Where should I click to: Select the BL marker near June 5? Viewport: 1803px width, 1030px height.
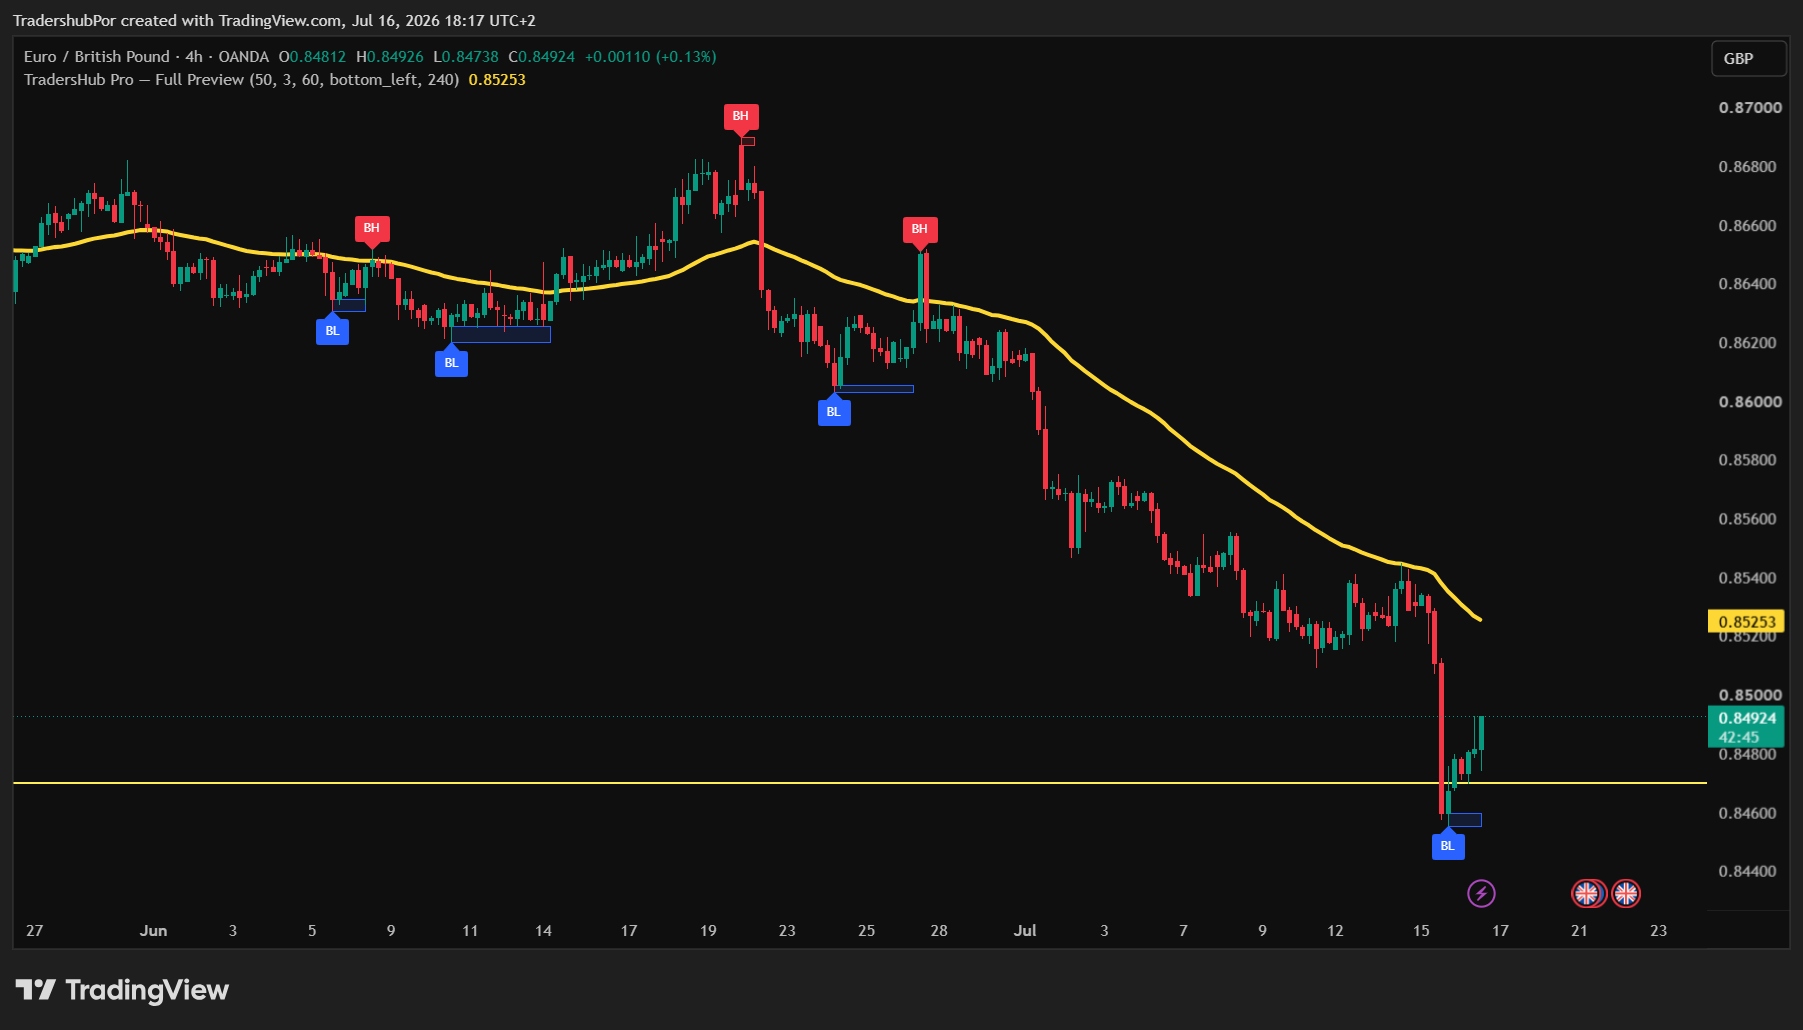click(332, 330)
